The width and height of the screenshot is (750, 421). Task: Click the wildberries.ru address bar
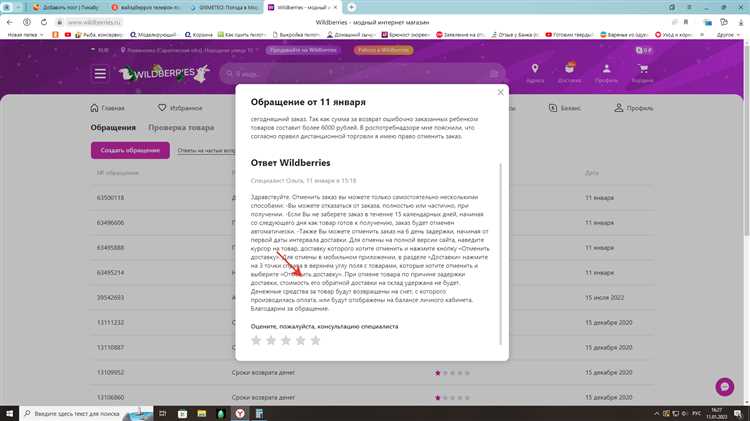94,22
